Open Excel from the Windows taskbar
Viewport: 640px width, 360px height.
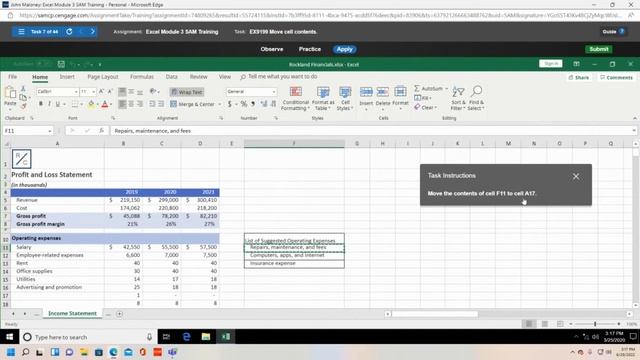[225, 337]
